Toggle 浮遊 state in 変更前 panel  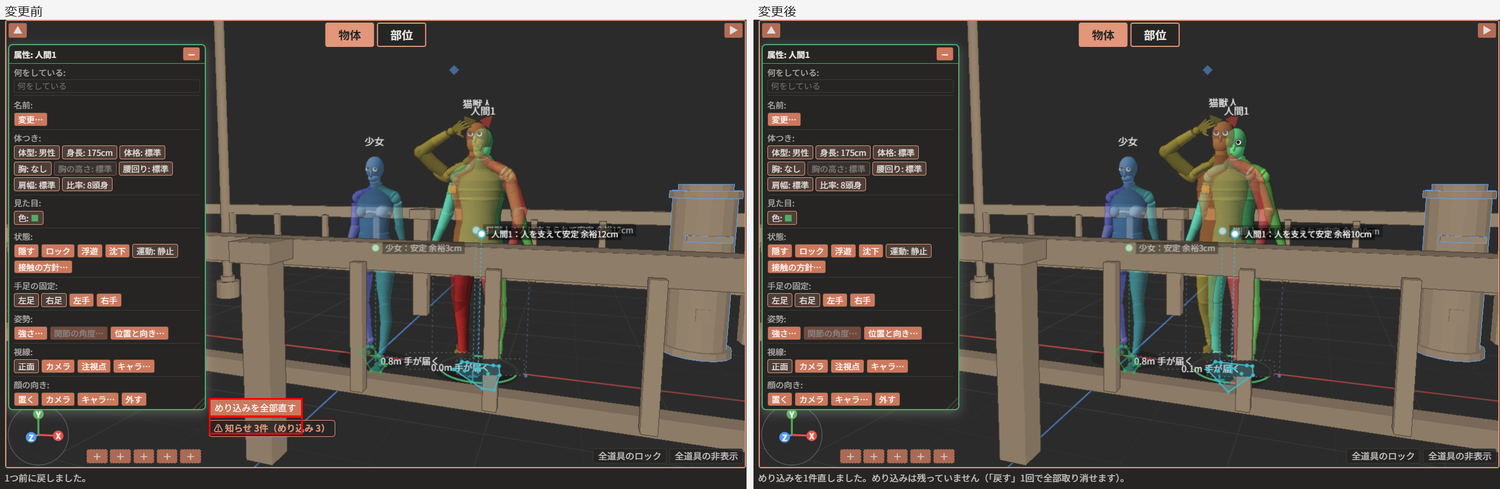[89, 251]
